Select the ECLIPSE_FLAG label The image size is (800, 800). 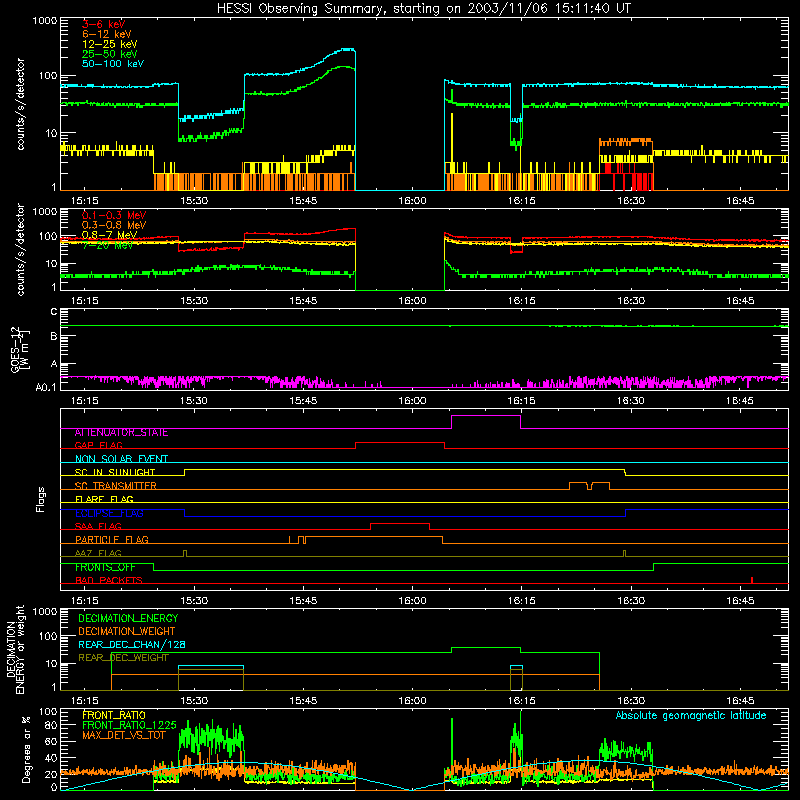click(x=109, y=513)
